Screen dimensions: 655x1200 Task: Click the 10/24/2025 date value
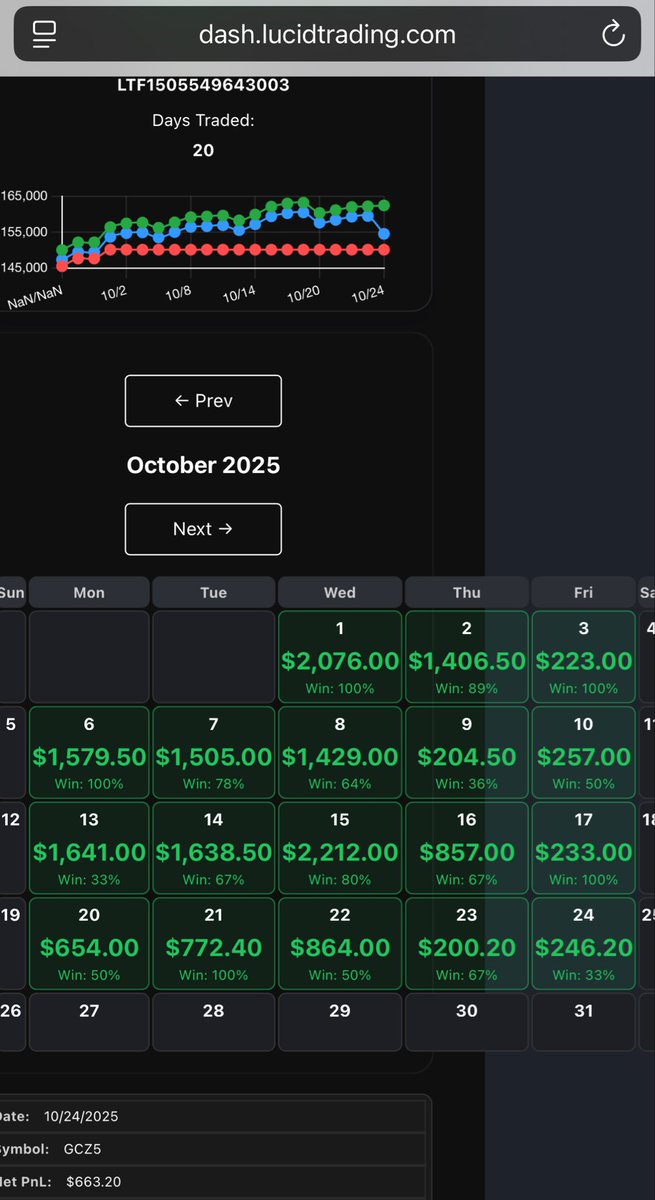tap(83, 1116)
